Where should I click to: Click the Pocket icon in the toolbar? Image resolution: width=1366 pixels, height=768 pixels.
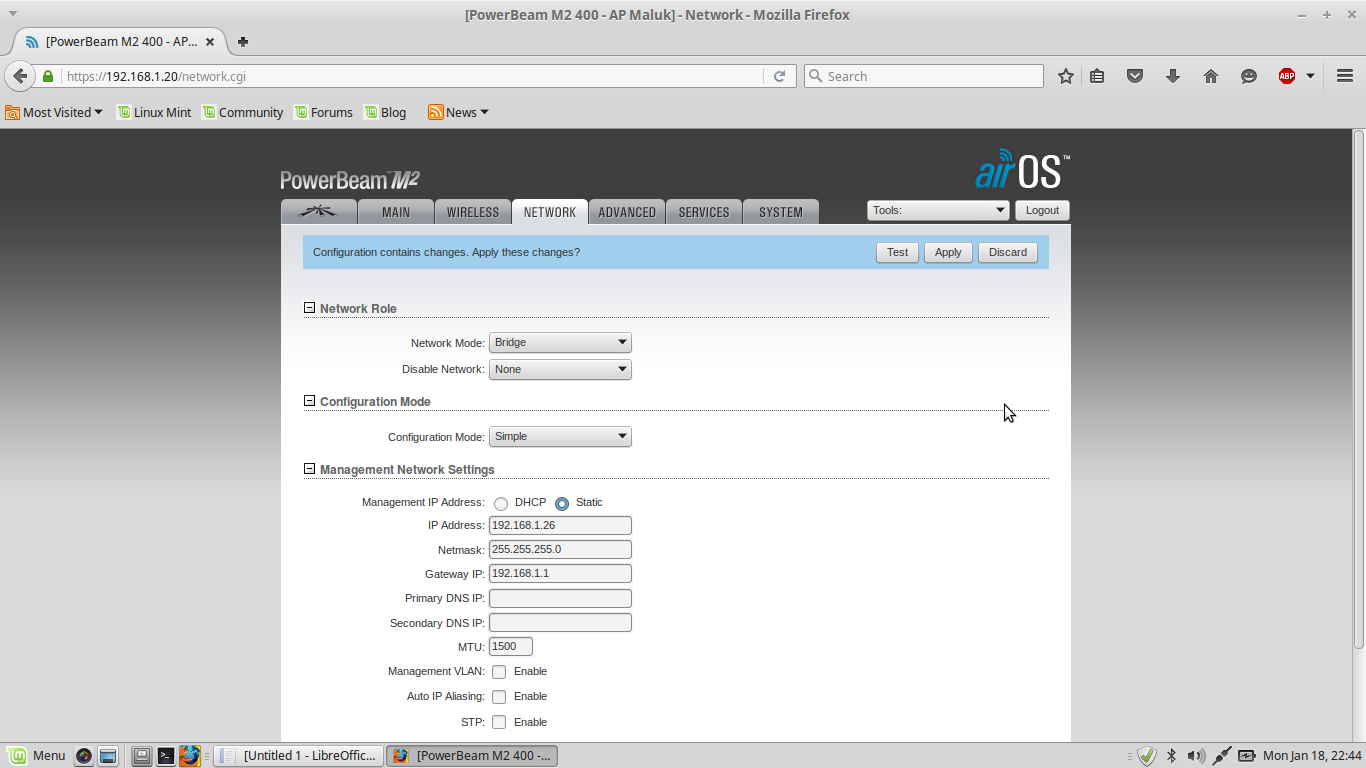coord(1135,76)
